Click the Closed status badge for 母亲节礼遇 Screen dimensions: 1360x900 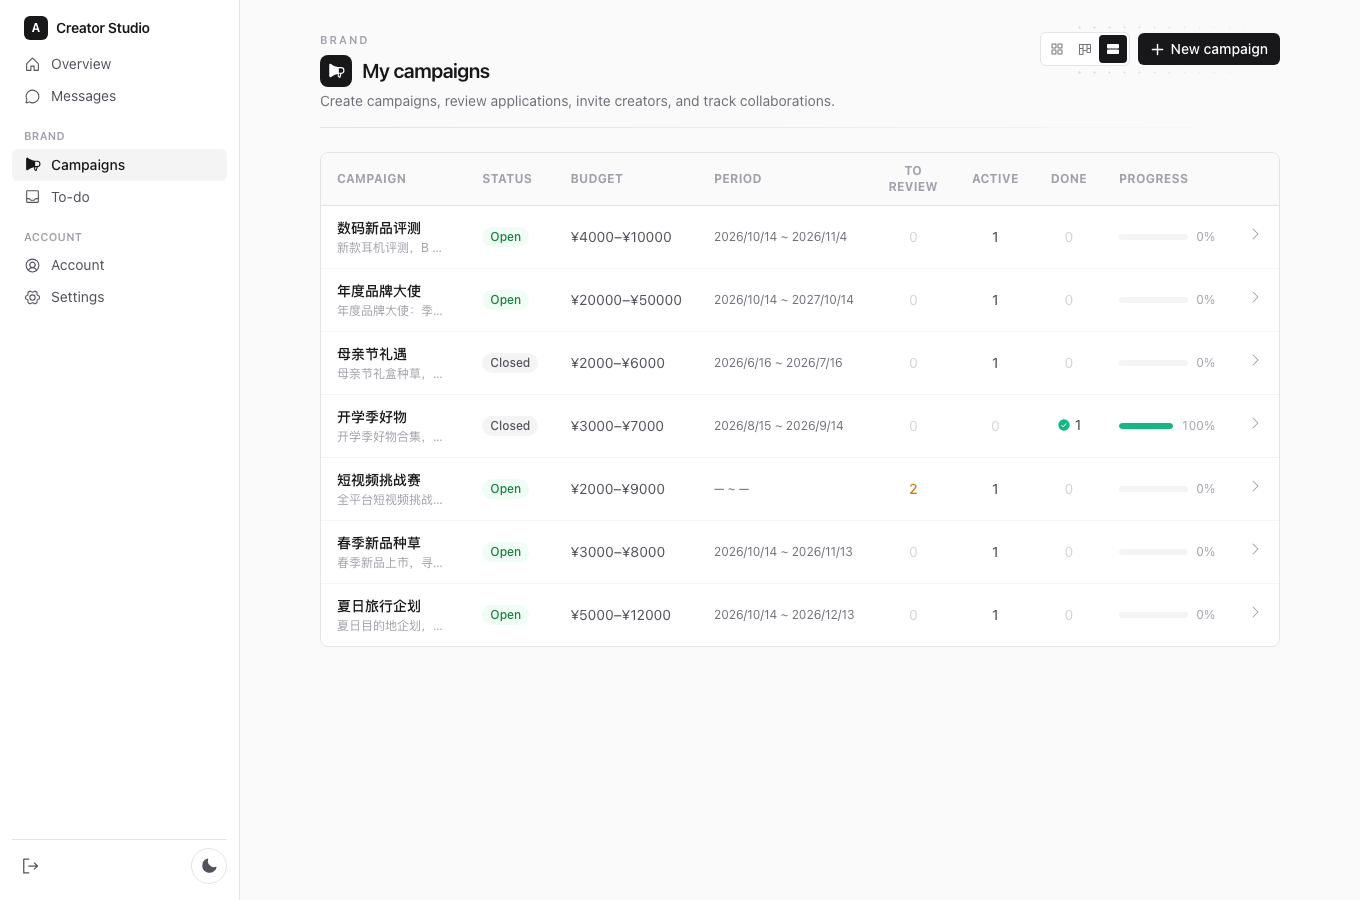coord(510,363)
